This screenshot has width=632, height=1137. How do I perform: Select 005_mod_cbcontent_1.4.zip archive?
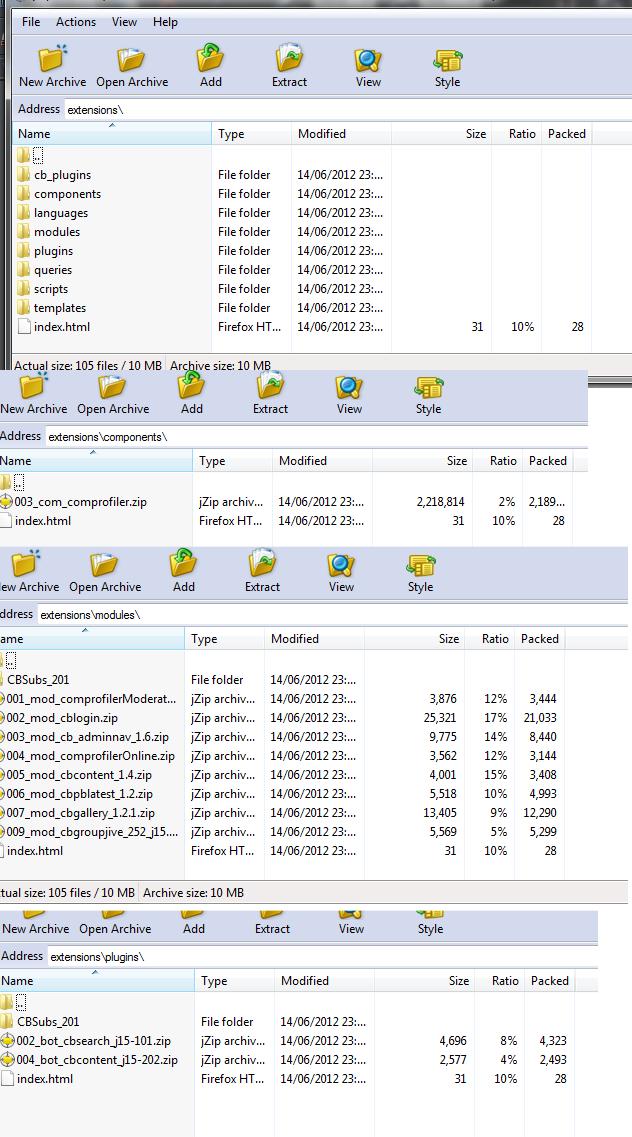pyautogui.click(x=78, y=774)
